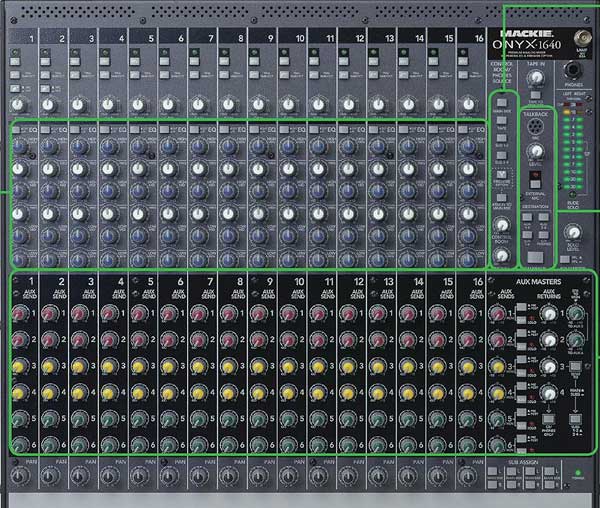Viewport: 600px width, 508px height.
Task: Click first Sub Assign L button
Action: (492, 471)
